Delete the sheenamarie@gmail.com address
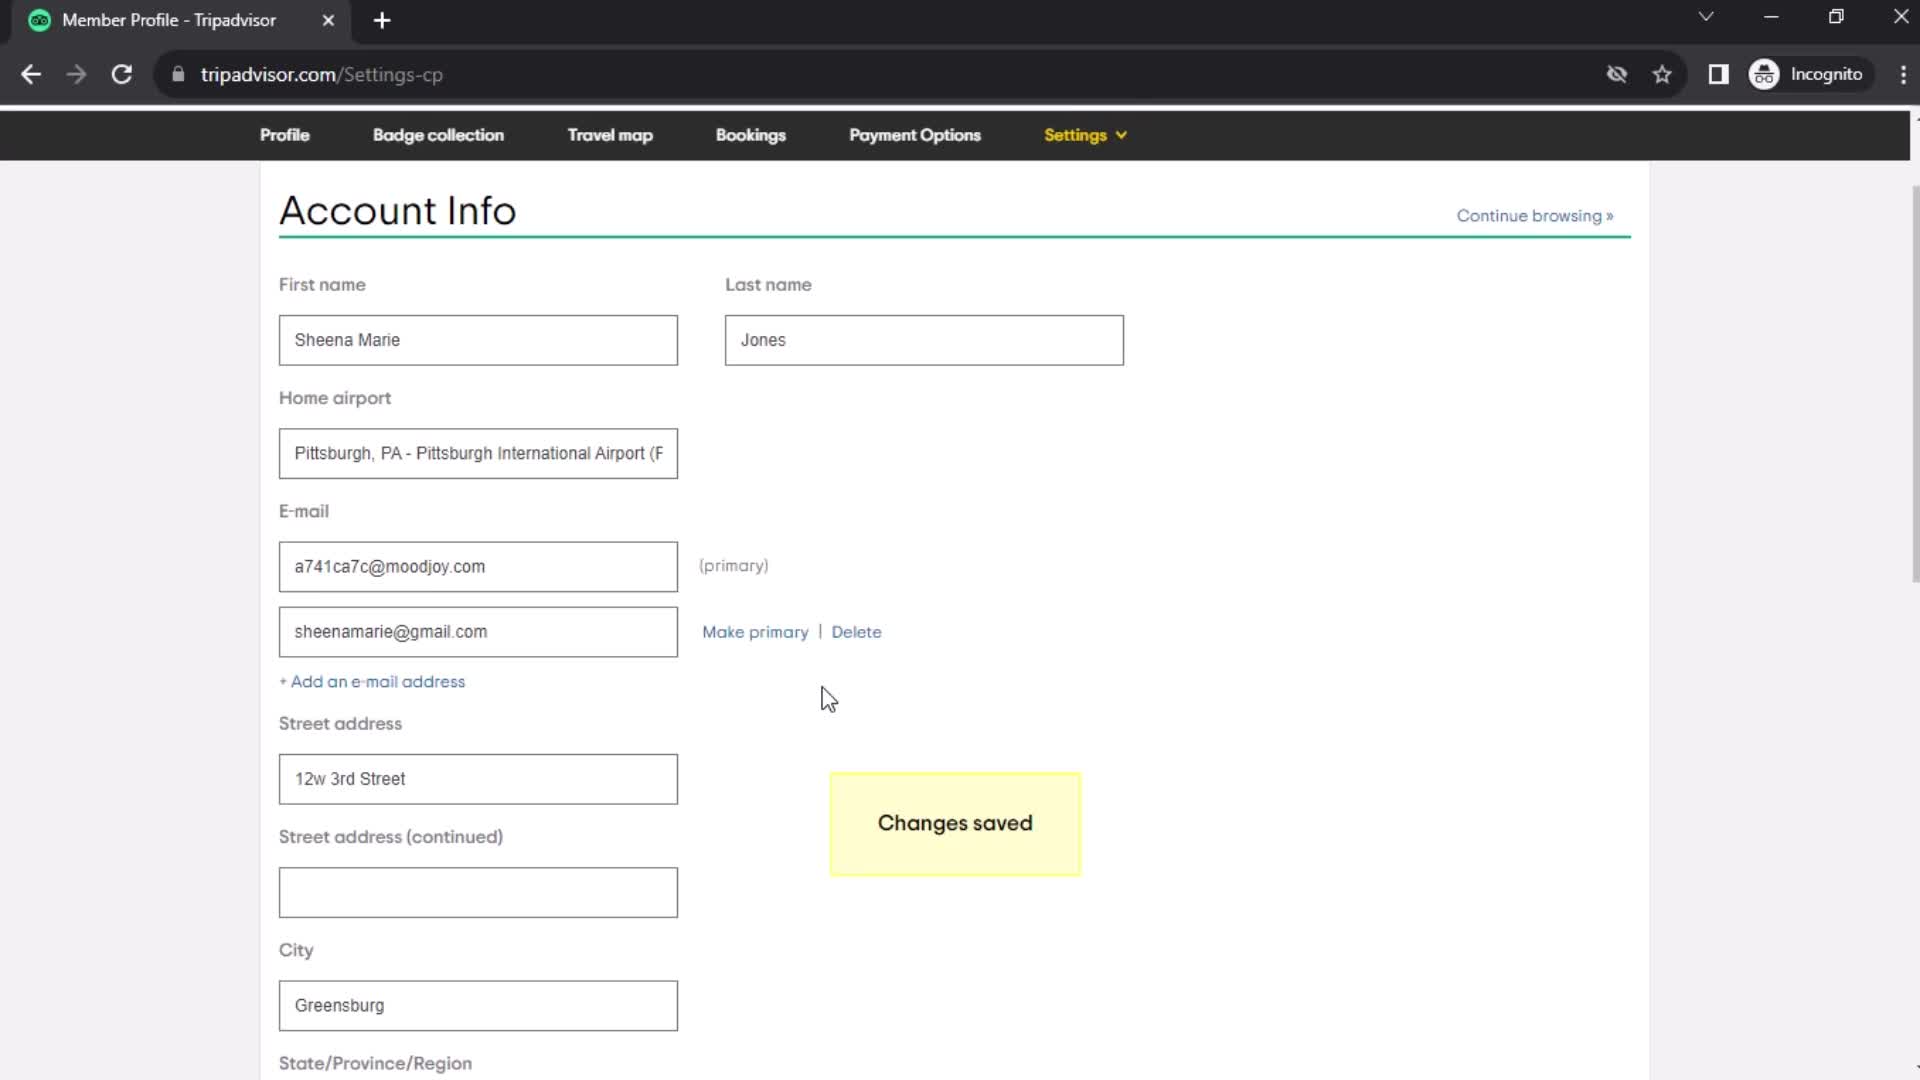 point(856,632)
